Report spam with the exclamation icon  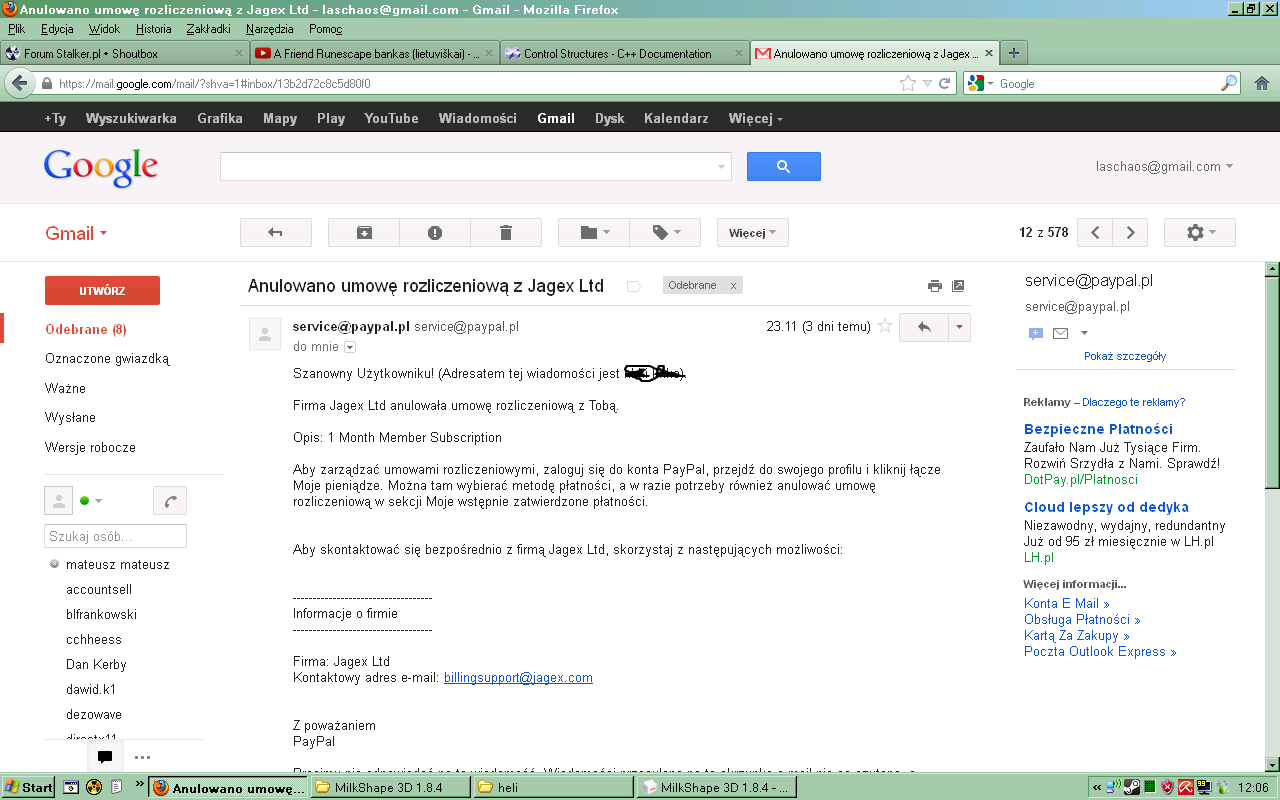[434, 233]
